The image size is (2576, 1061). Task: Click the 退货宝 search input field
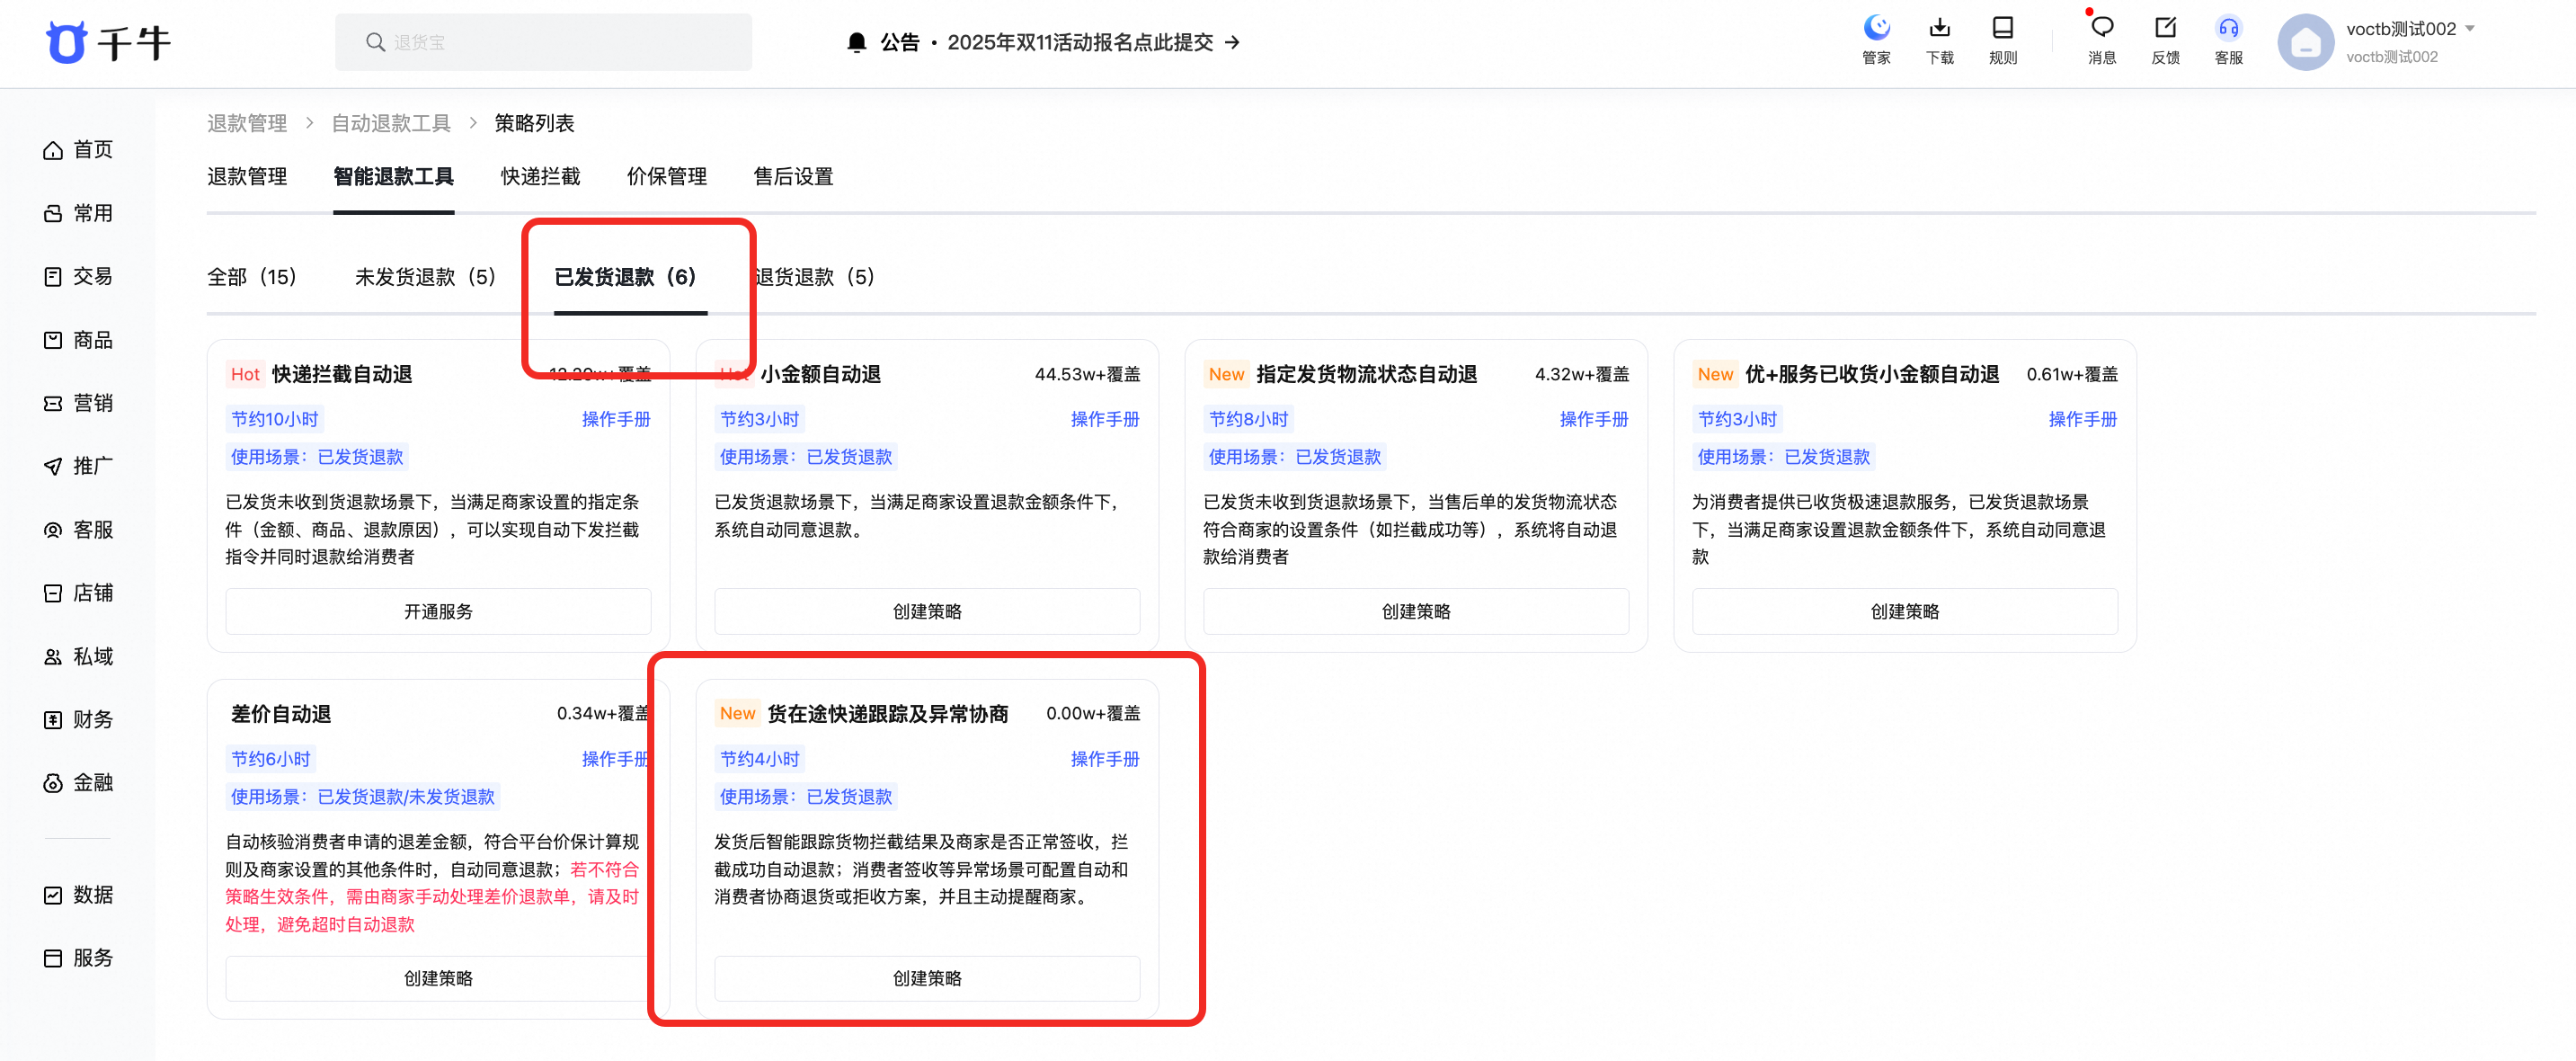(543, 42)
